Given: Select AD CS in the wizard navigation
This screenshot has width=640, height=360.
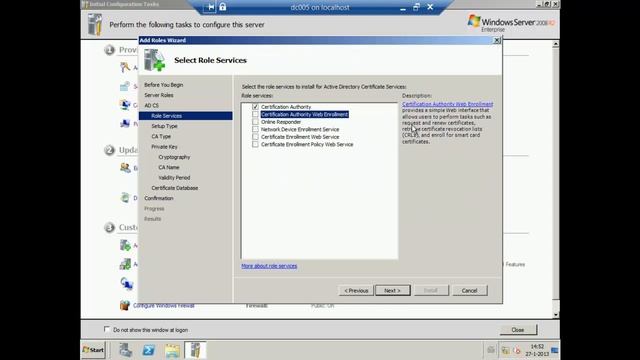Looking at the screenshot, I should [x=151, y=105].
